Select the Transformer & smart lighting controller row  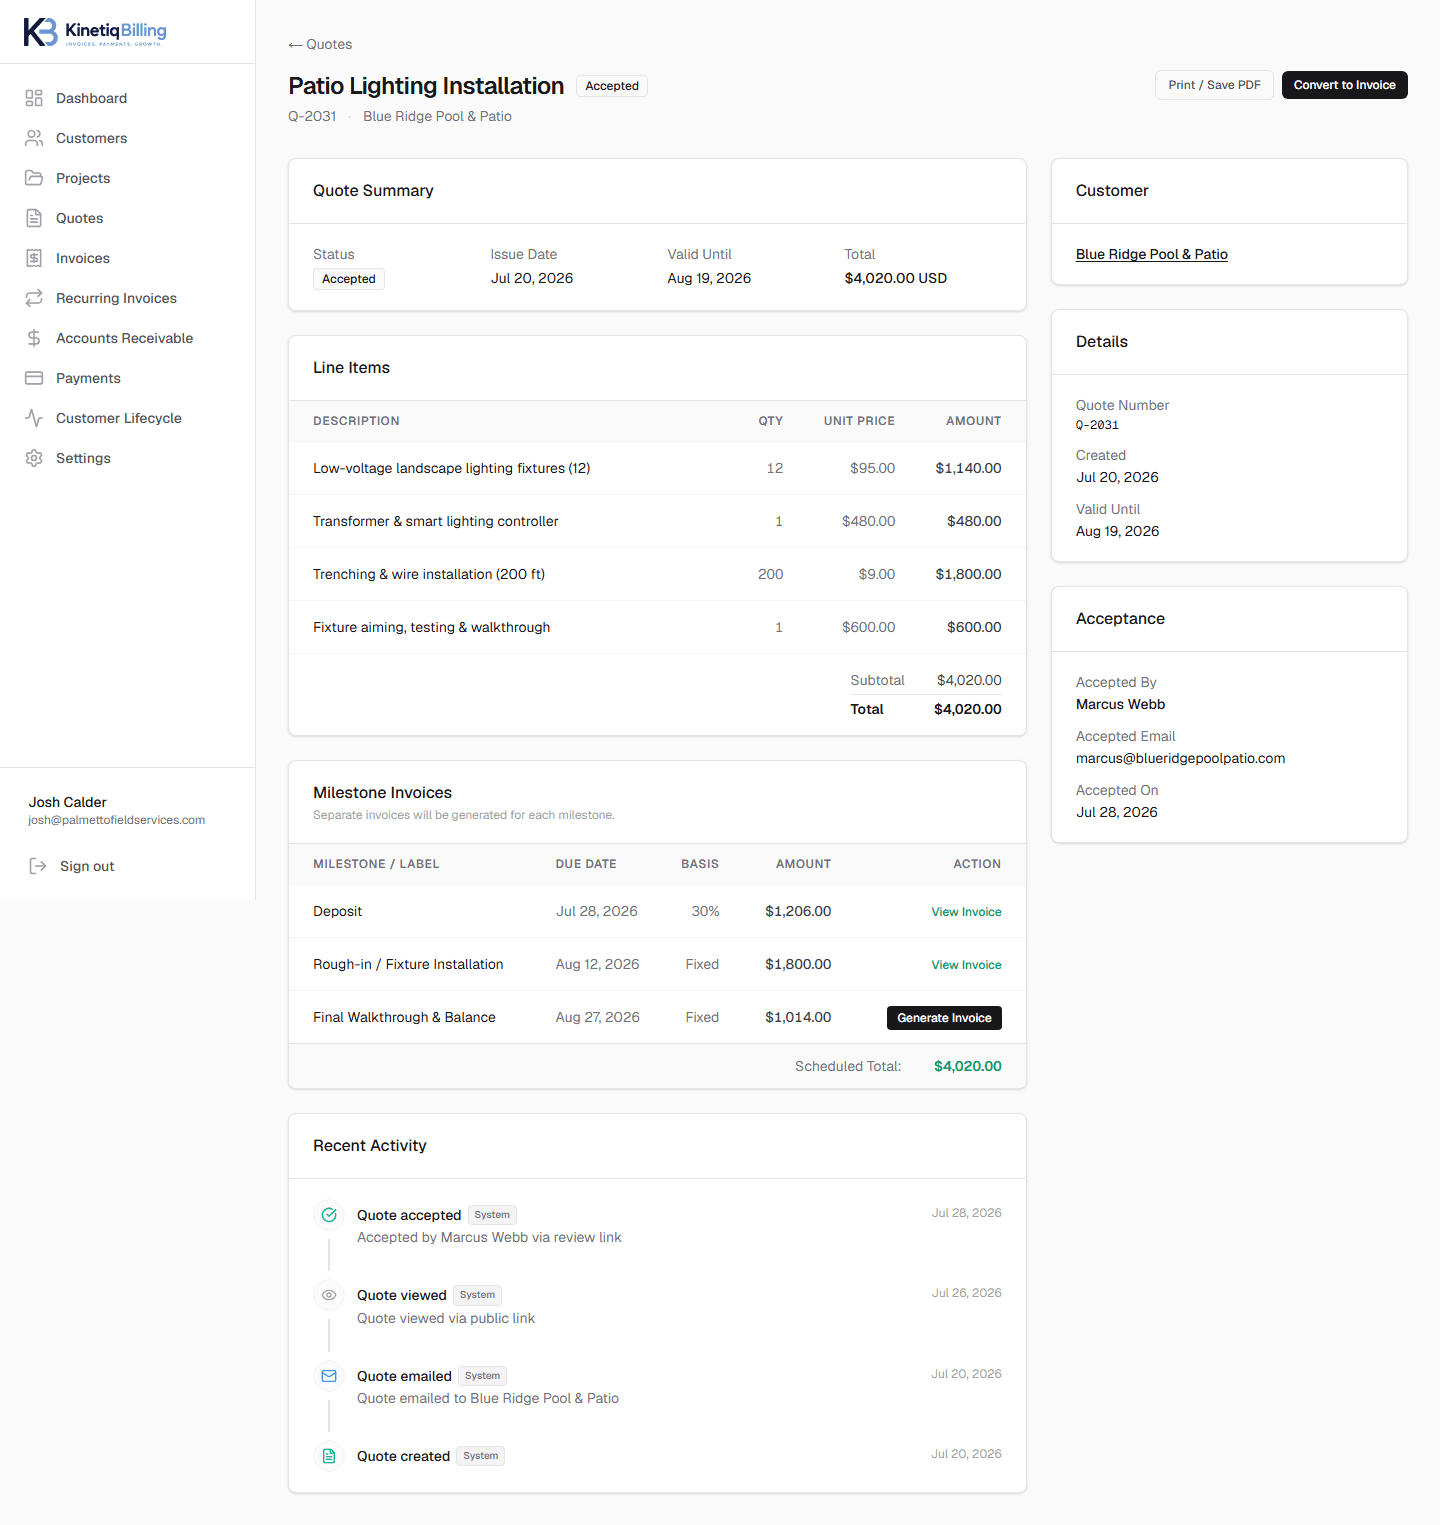coord(657,521)
